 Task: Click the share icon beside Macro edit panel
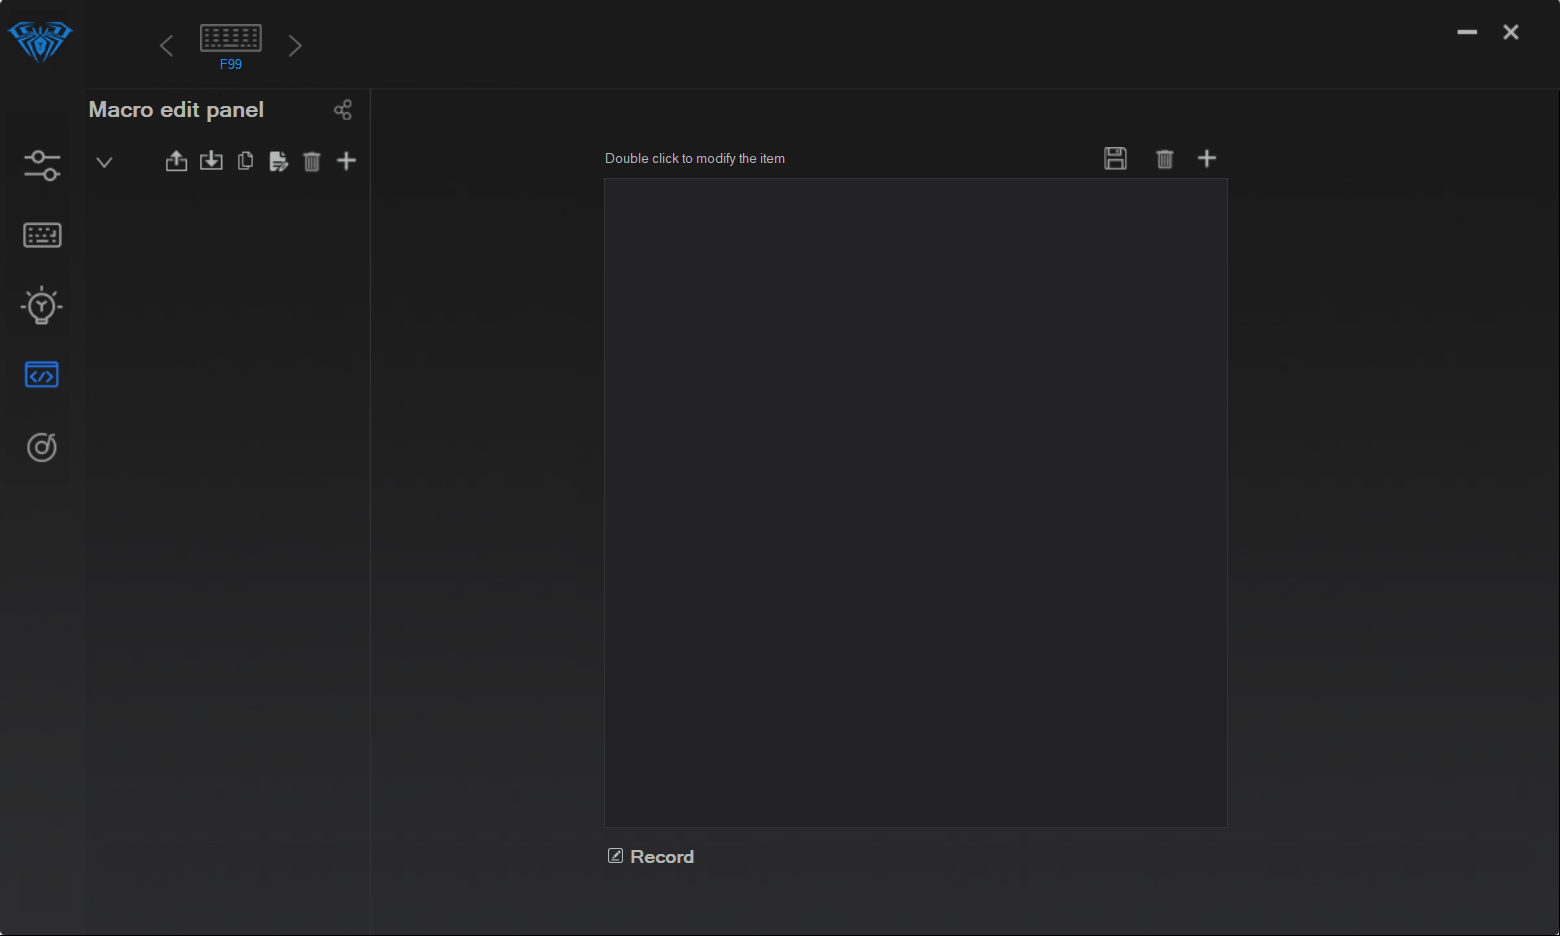pos(343,110)
